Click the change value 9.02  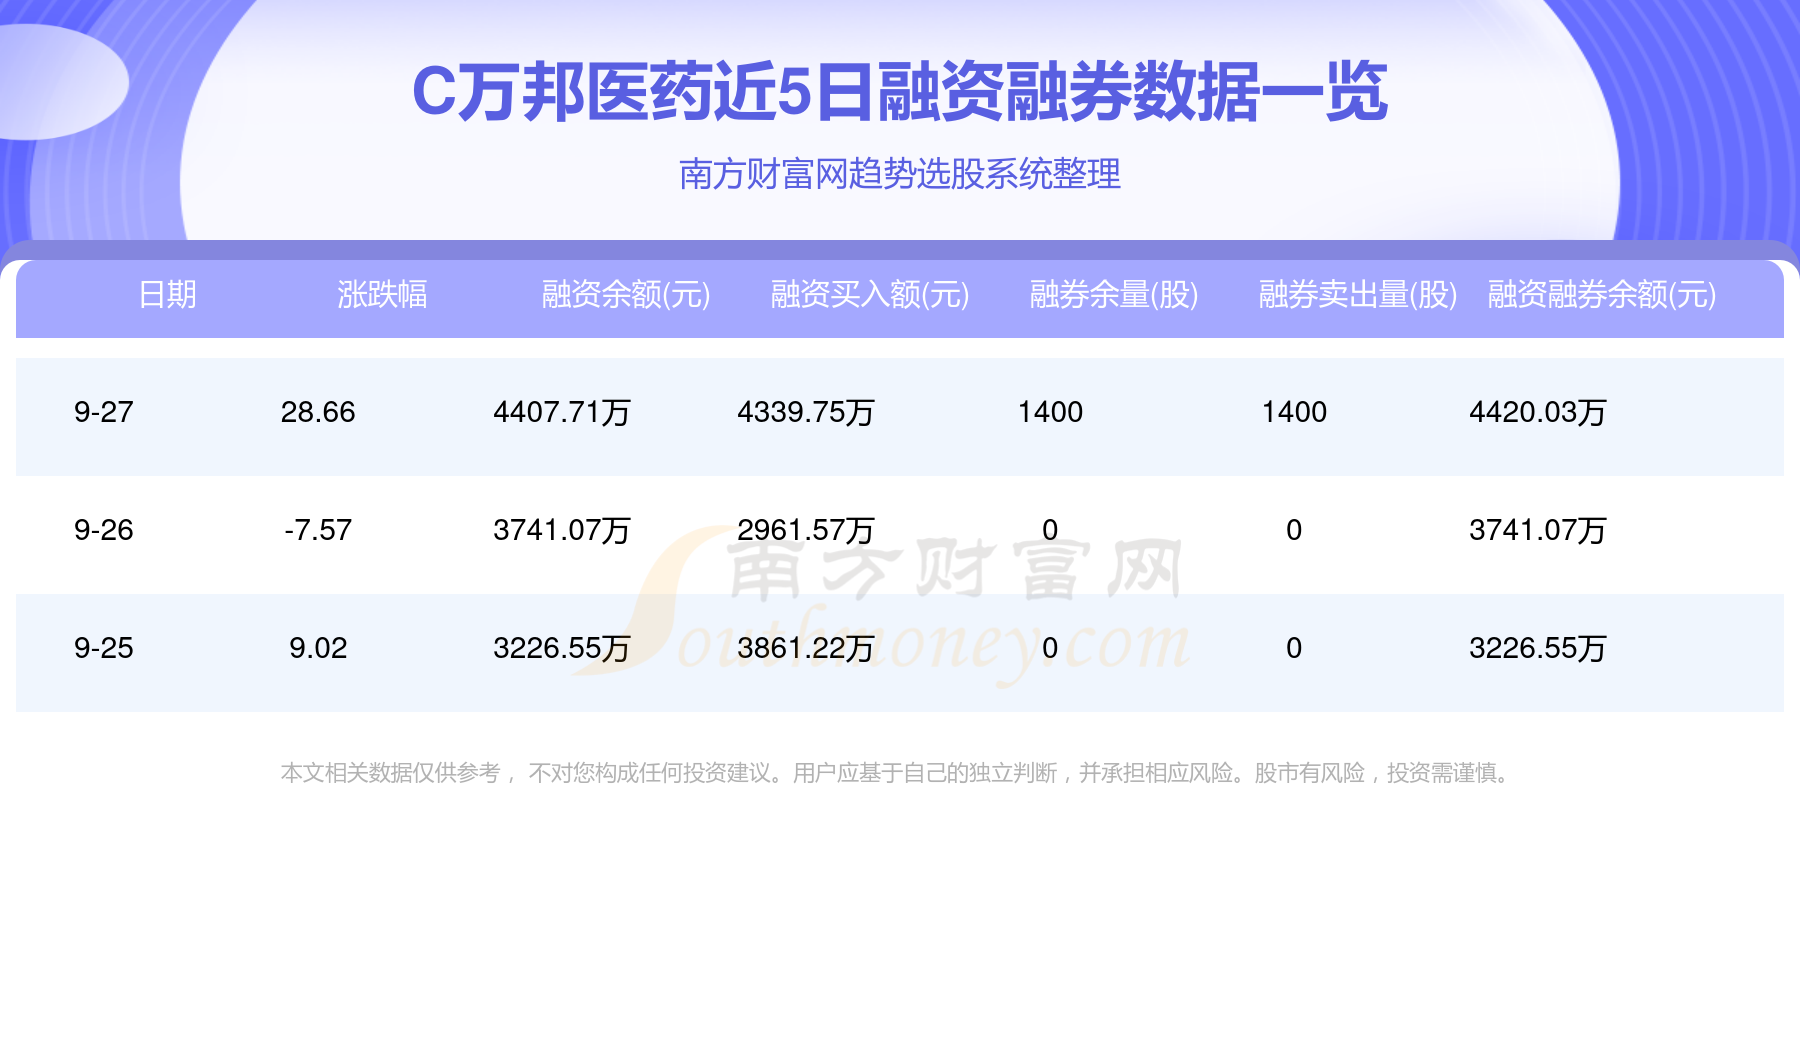click(x=318, y=648)
